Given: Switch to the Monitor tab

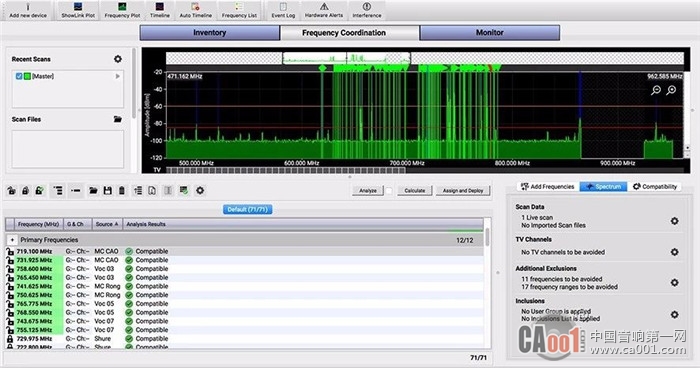Looking at the screenshot, I should [x=489, y=33].
